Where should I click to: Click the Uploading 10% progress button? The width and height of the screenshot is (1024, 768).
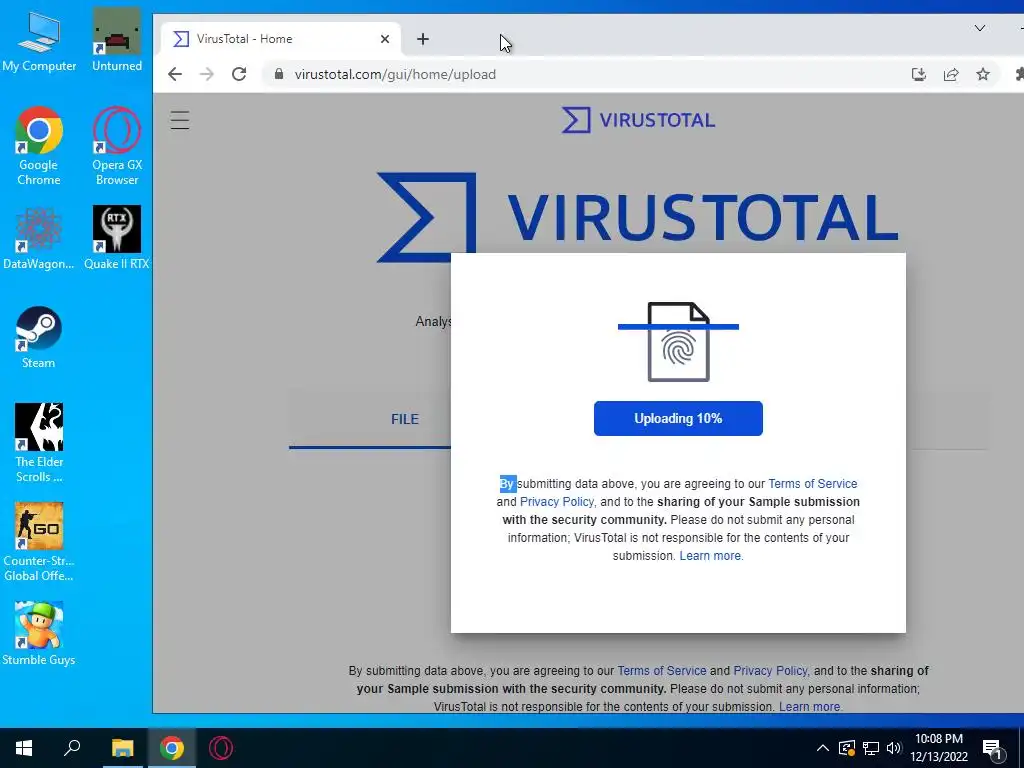click(678, 419)
